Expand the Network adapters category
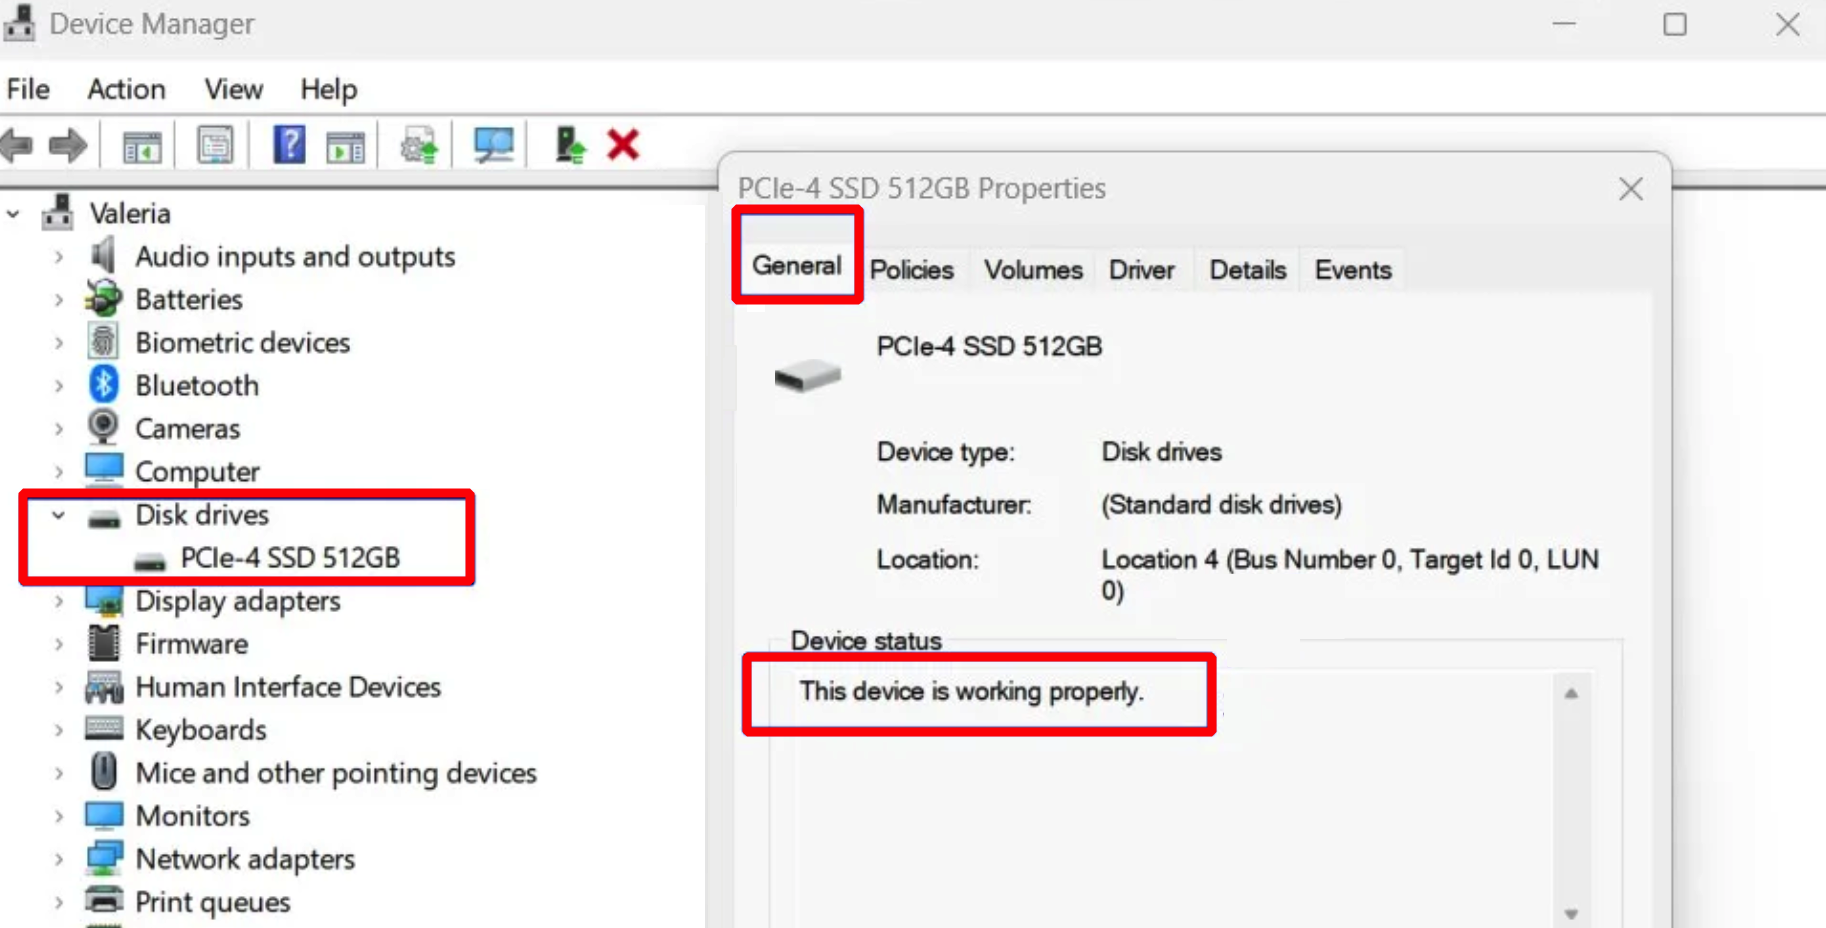1826x928 pixels. click(59, 859)
